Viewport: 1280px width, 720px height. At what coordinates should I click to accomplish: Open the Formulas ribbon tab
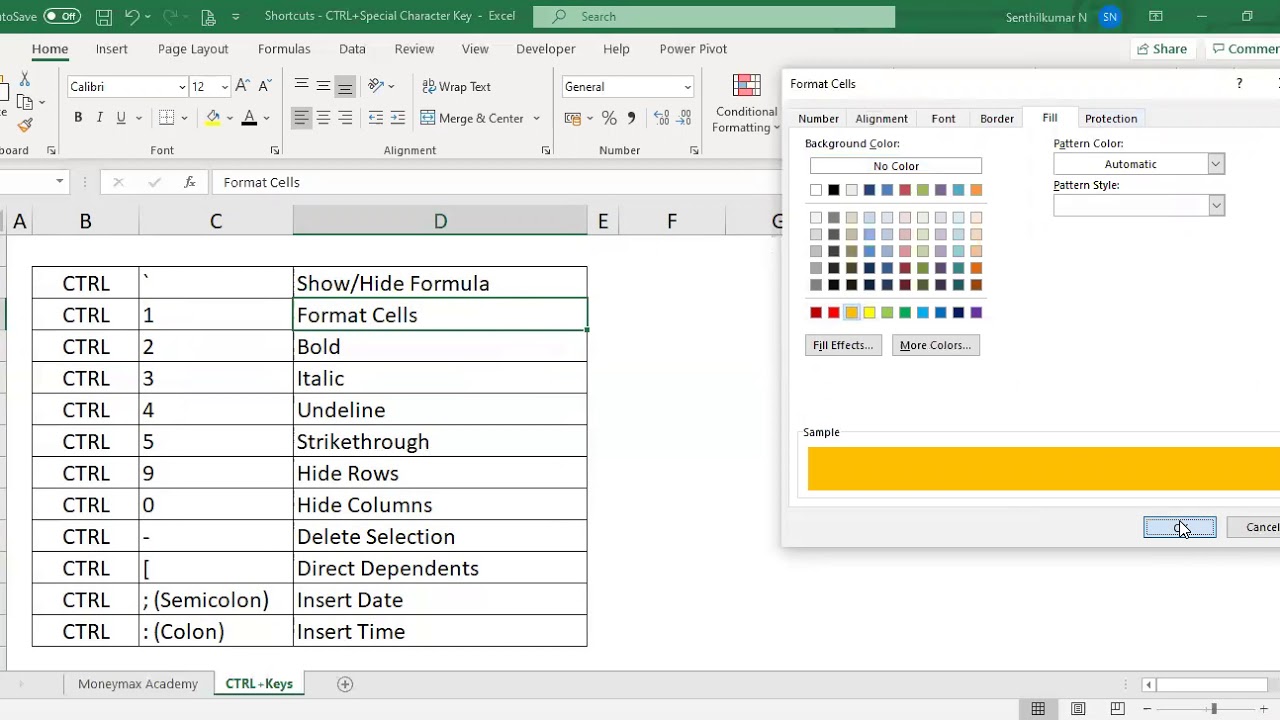click(284, 49)
